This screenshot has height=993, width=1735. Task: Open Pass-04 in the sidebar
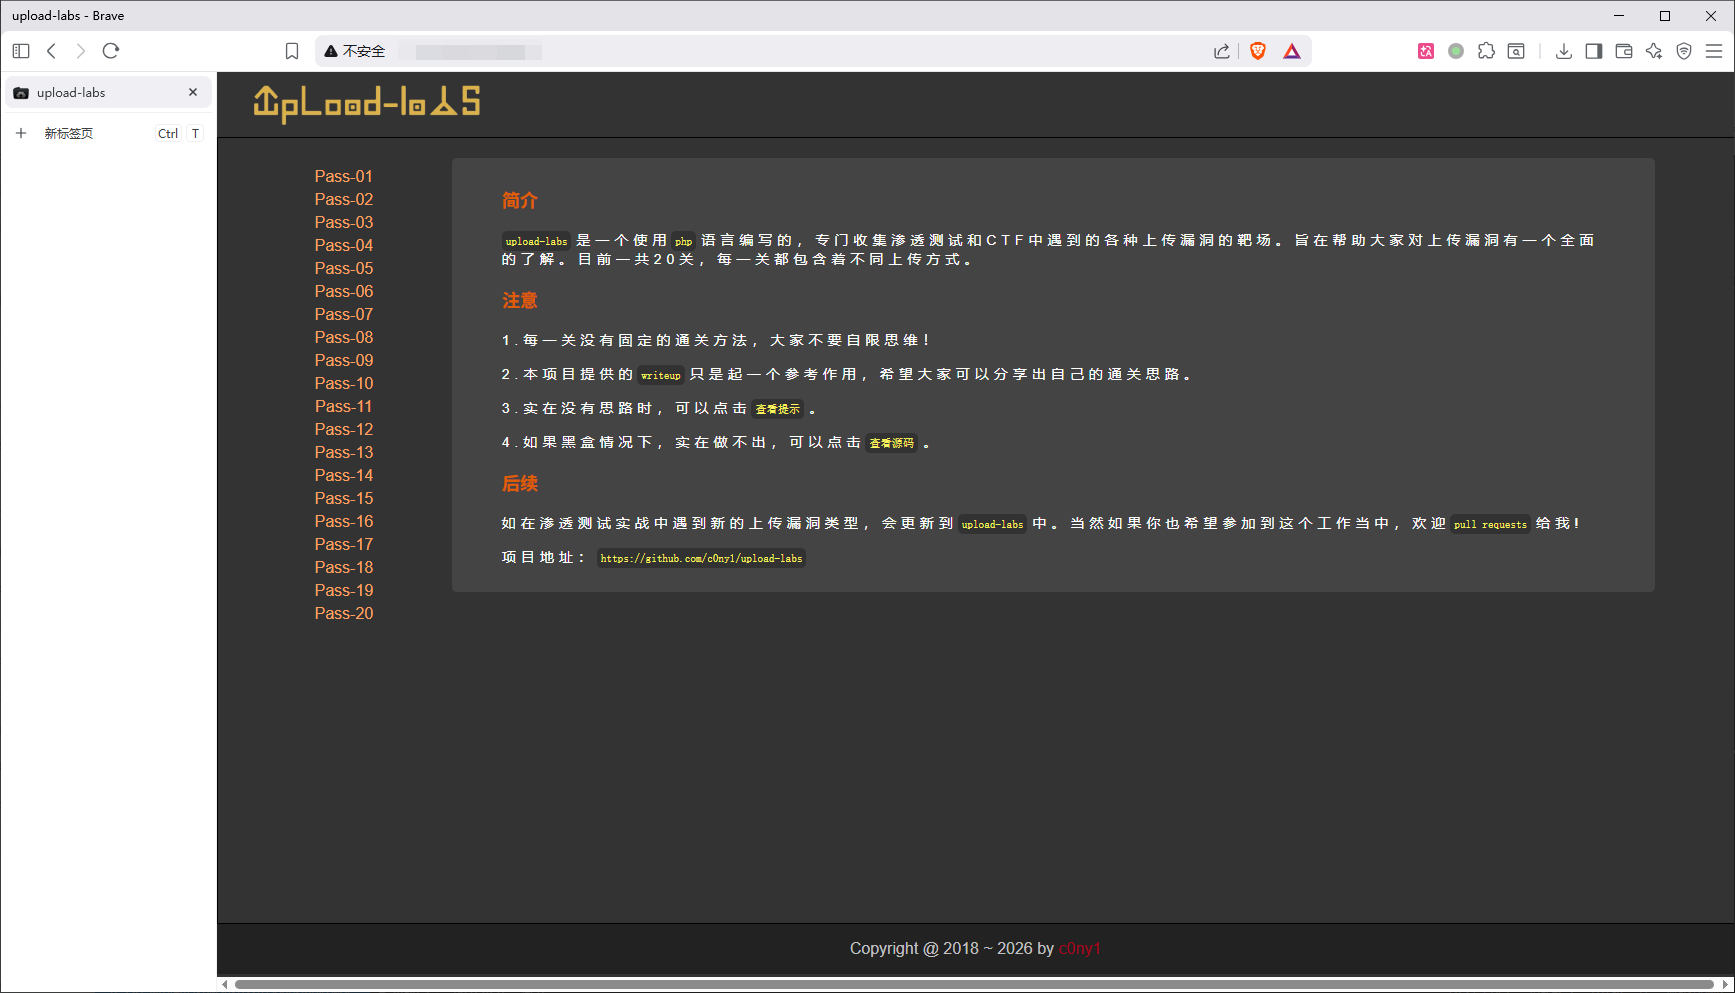[344, 245]
